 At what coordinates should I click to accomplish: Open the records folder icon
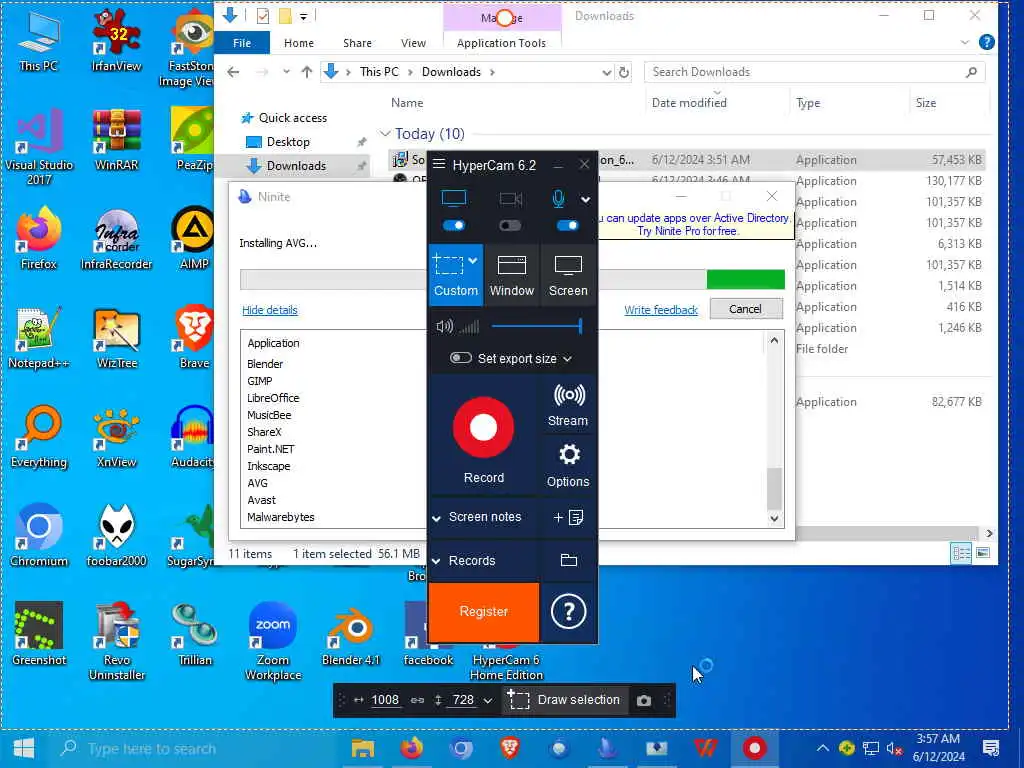tap(569, 560)
